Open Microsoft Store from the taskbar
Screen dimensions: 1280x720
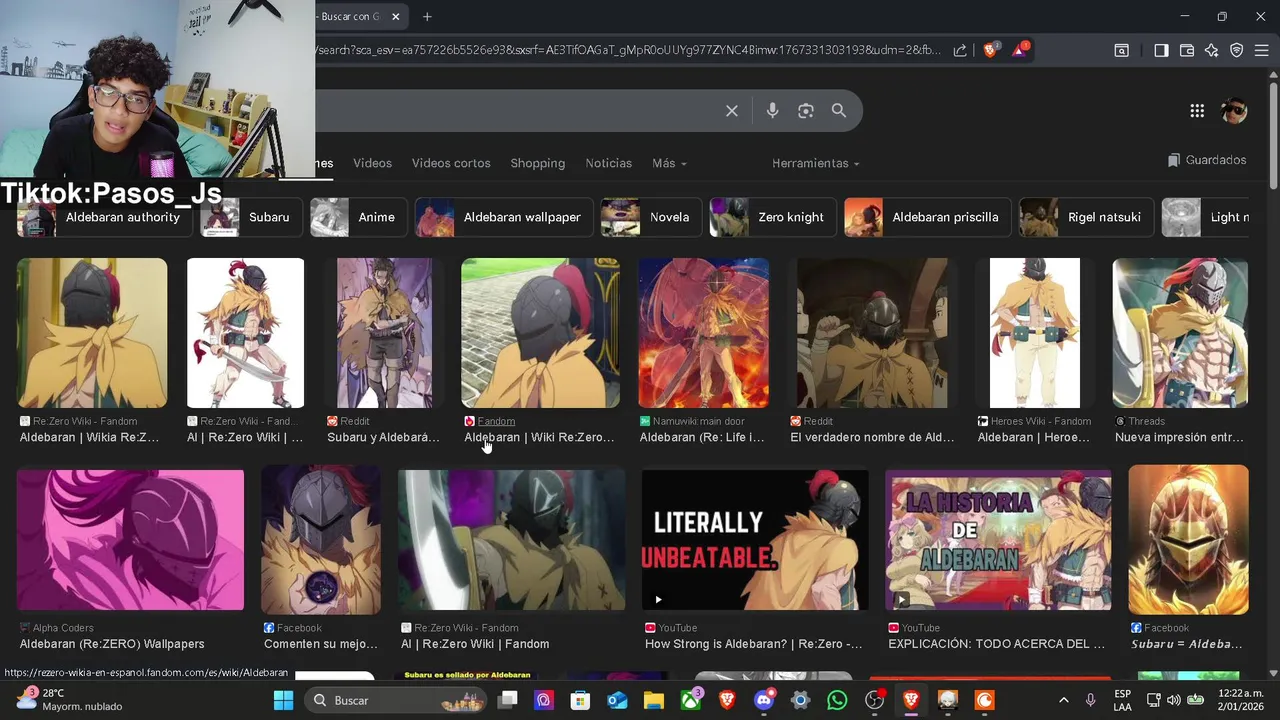coord(580,700)
